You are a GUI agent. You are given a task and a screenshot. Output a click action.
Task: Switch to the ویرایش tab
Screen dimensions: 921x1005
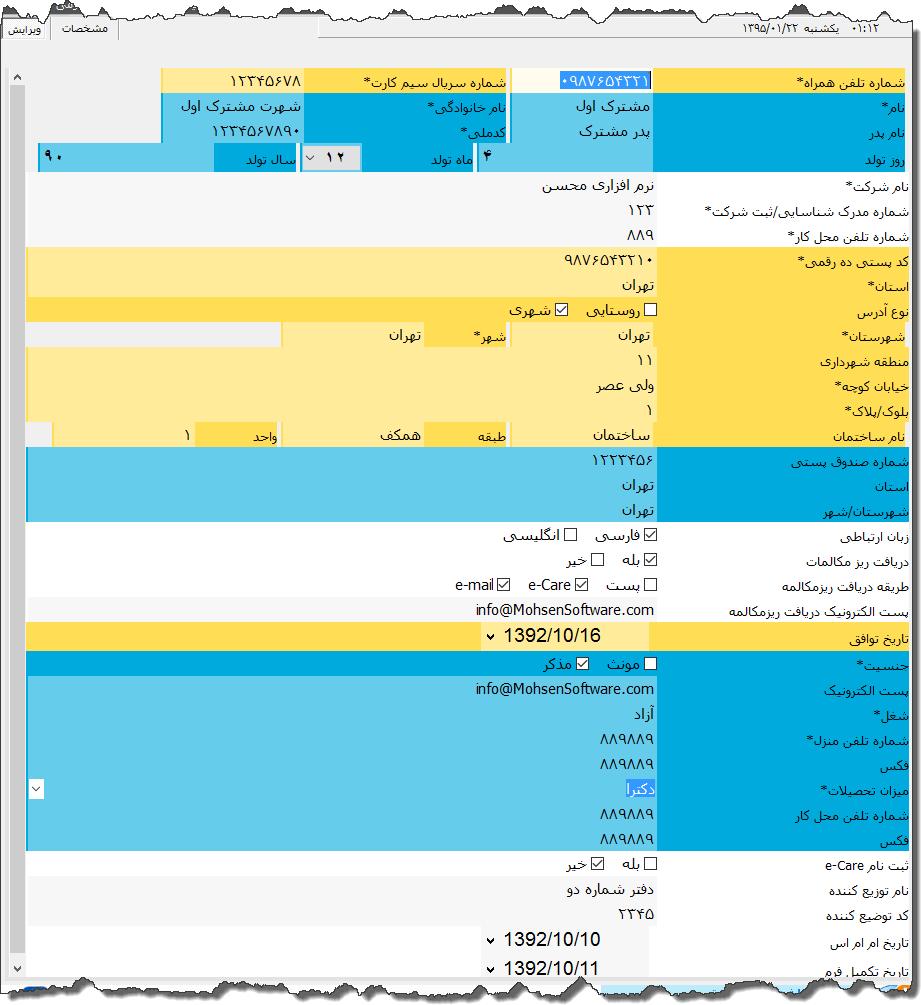(25, 31)
